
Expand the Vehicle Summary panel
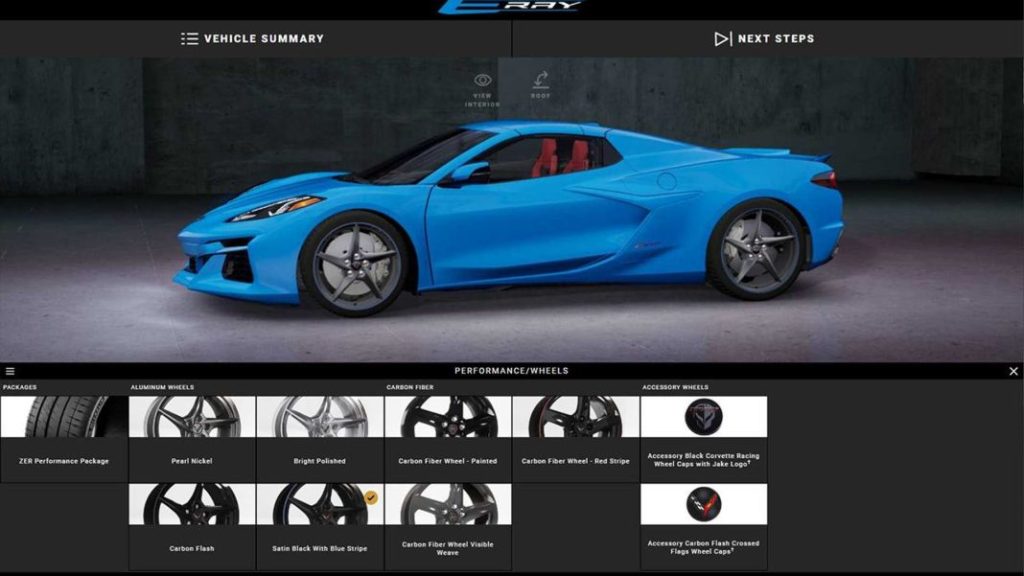click(255, 38)
